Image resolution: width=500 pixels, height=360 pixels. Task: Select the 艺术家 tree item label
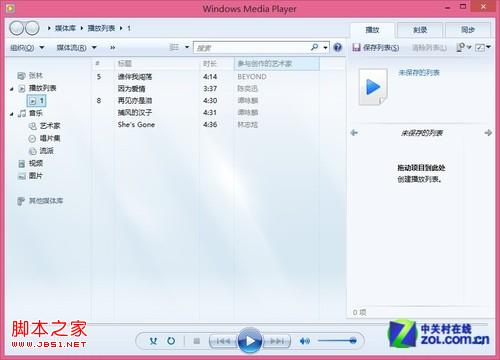pos(50,126)
